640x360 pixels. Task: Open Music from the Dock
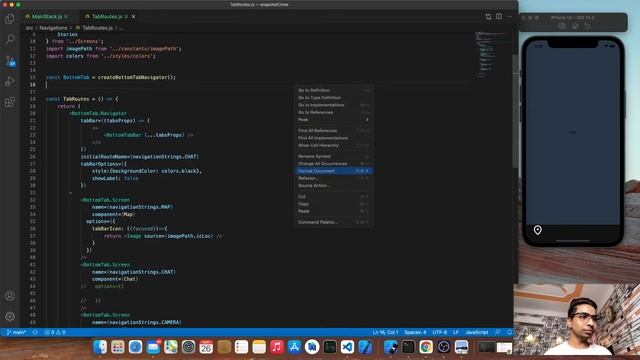click(277, 347)
